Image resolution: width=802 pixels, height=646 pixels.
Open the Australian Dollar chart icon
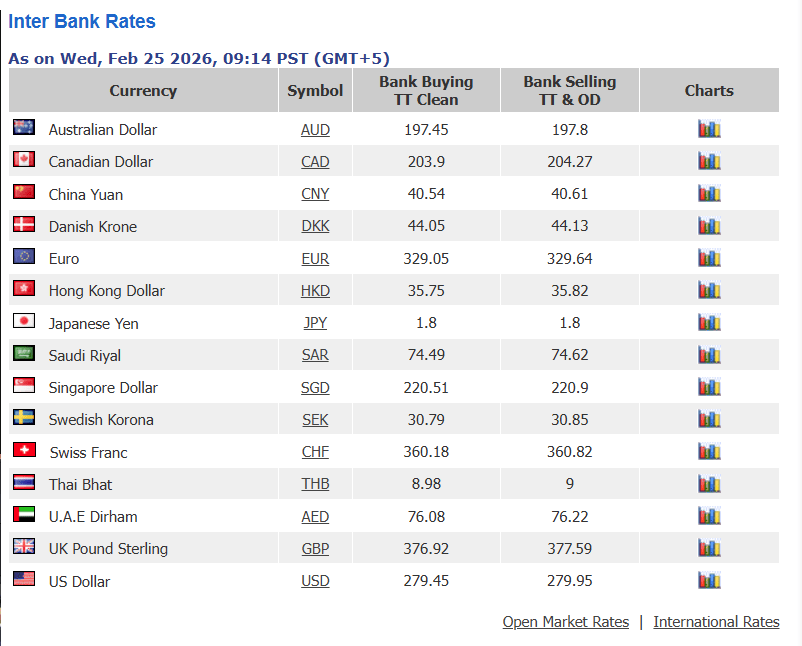709,129
